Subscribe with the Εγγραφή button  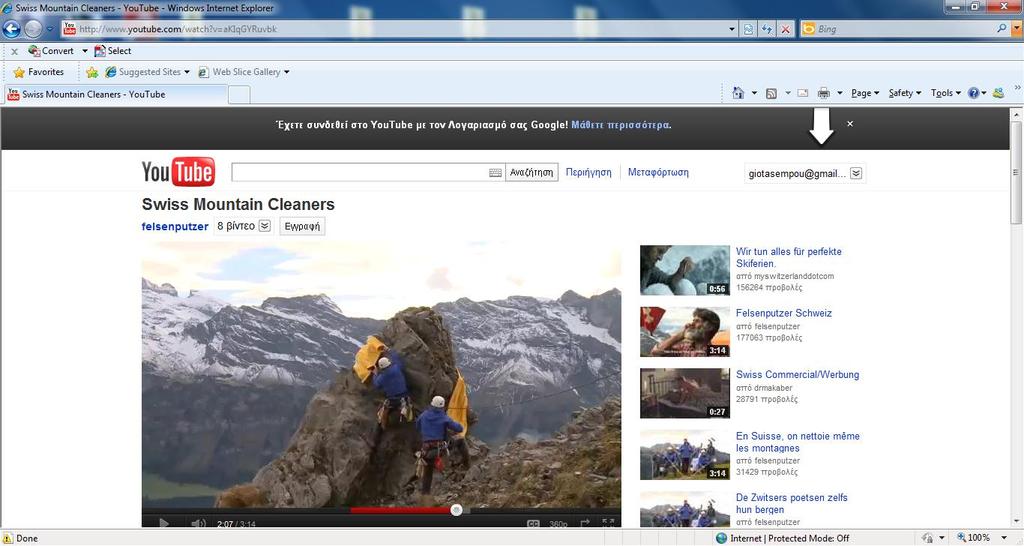tap(302, 226)
